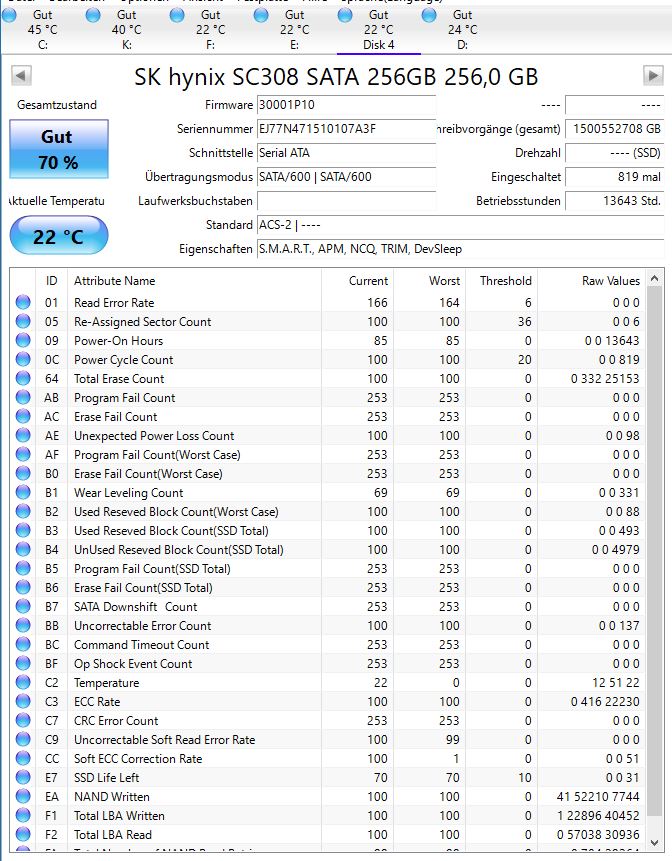Click the Gut 70 % health status button

tap(59, 149)
